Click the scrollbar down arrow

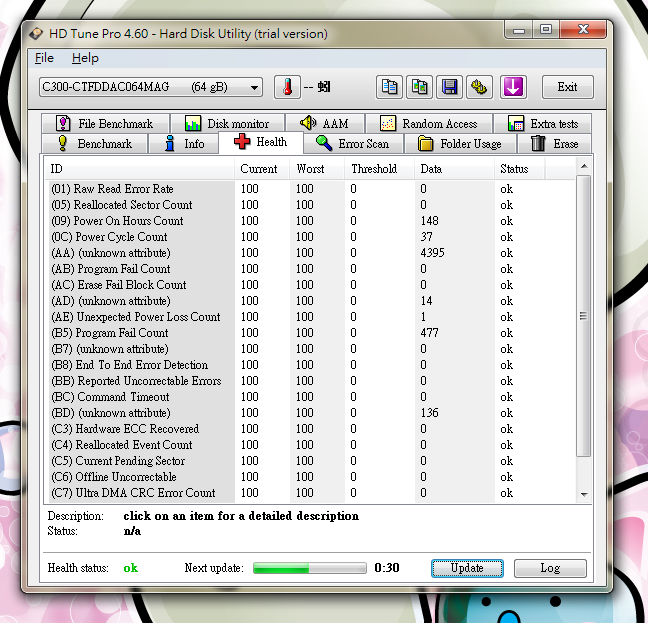(584, 495)
